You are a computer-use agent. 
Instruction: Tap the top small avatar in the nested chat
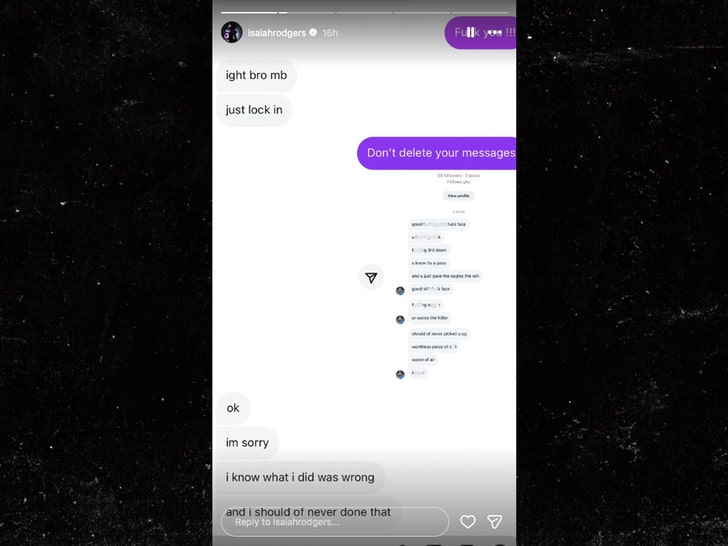click(400, 291)
